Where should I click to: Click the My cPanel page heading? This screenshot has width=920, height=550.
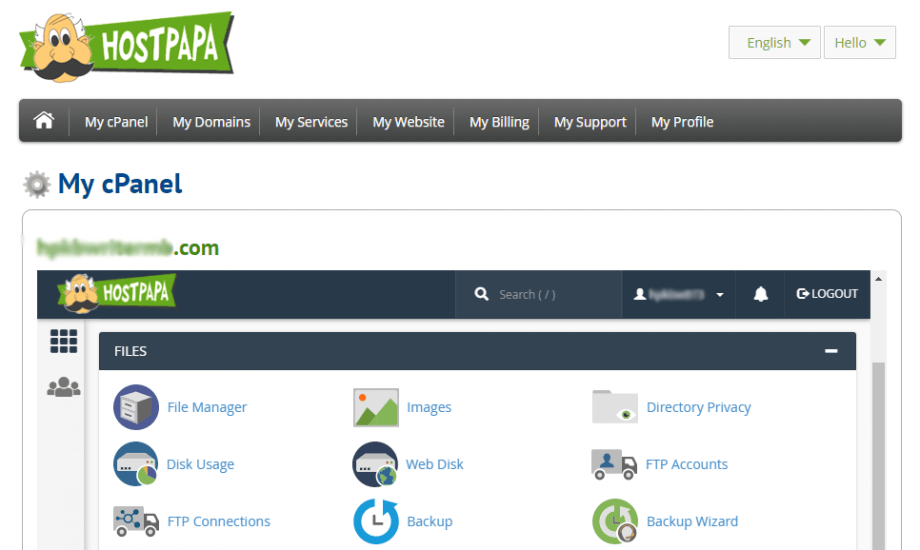click(x=120, y=184)
